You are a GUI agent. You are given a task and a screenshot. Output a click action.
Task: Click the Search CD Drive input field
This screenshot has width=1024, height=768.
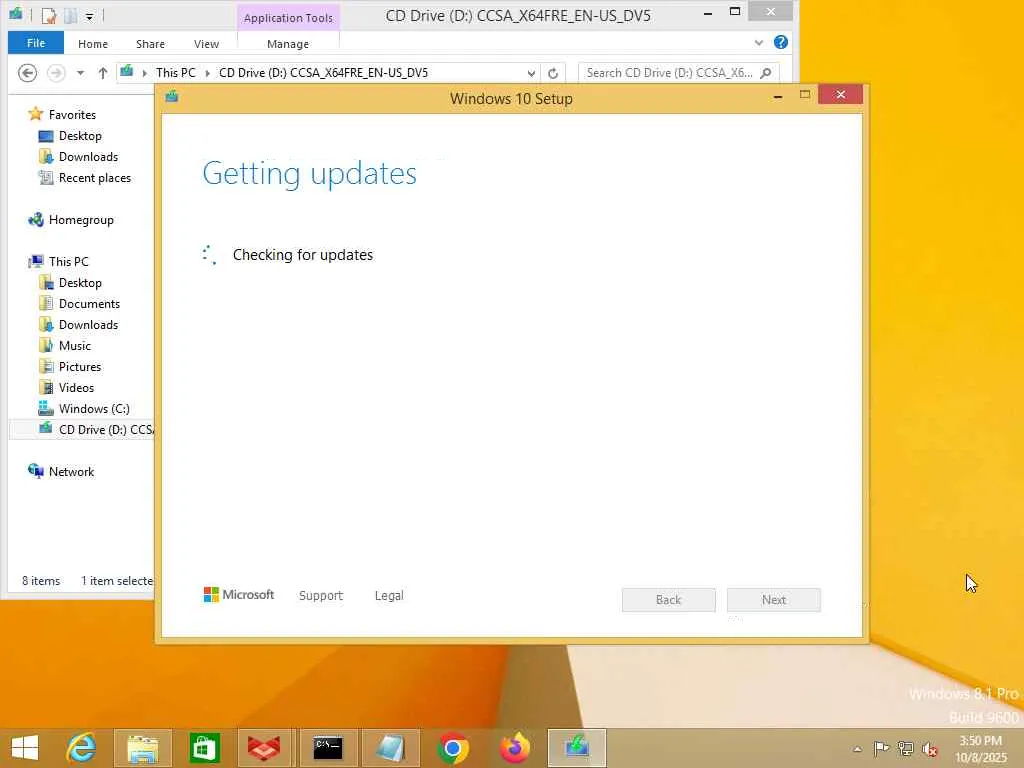[x=669, y=72]
